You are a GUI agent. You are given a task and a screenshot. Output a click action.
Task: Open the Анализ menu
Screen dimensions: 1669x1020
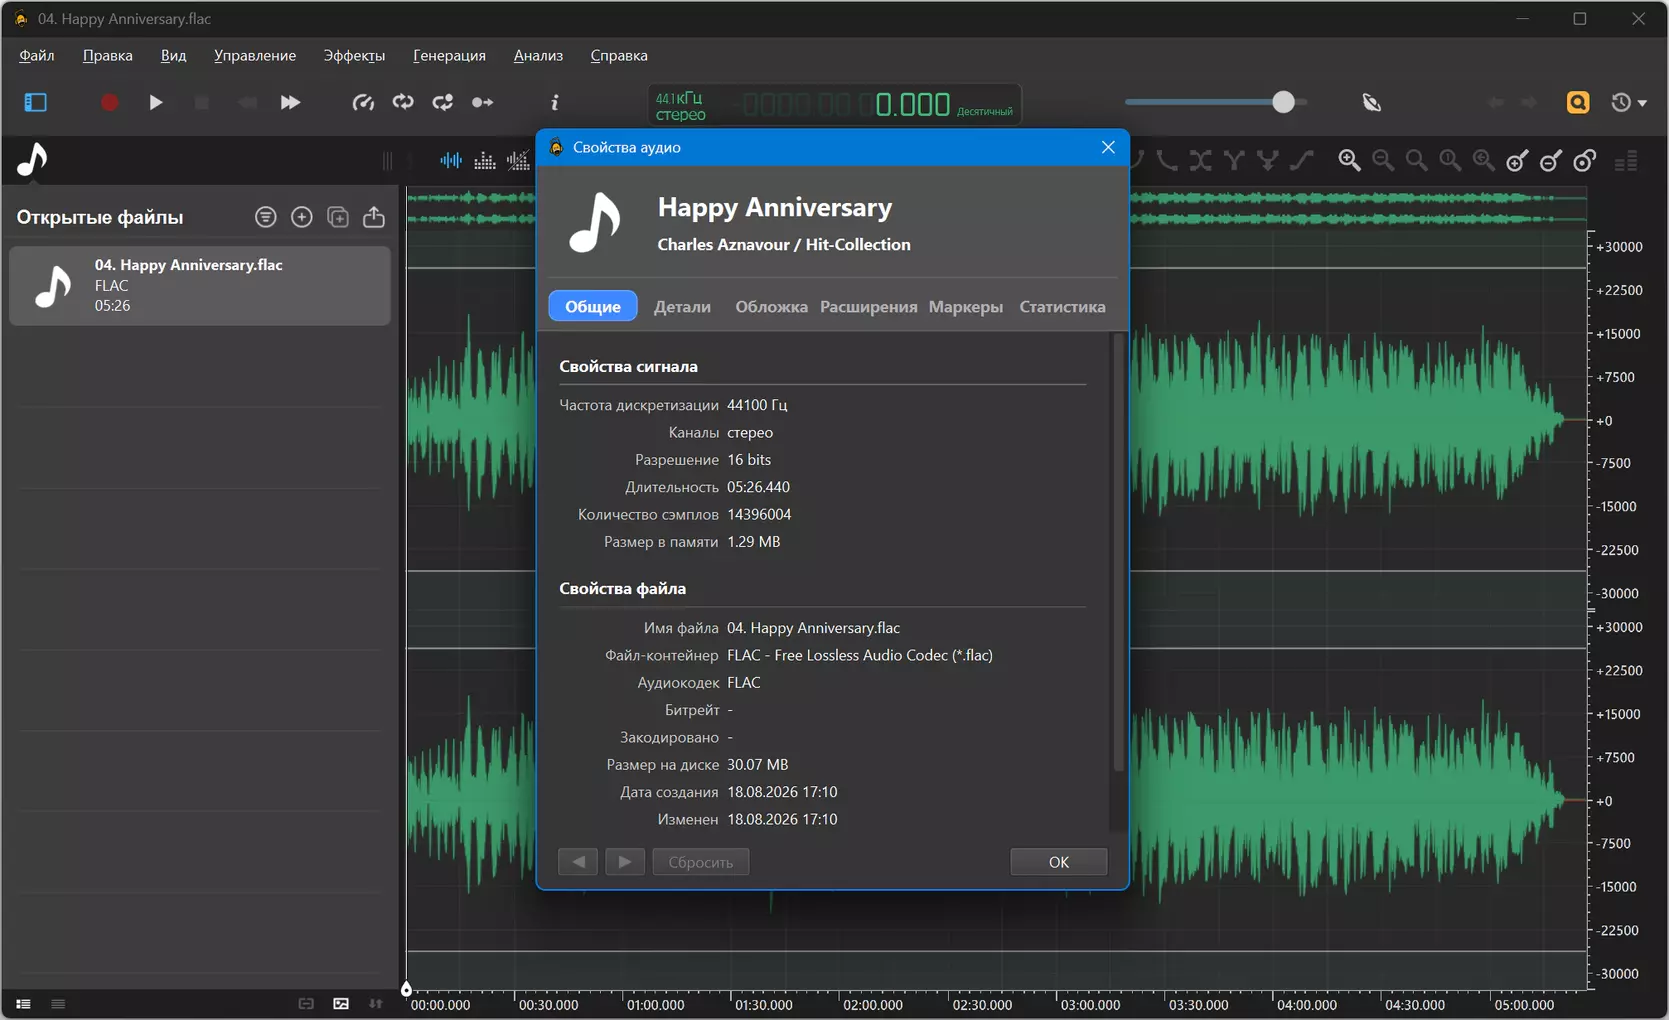538,56
